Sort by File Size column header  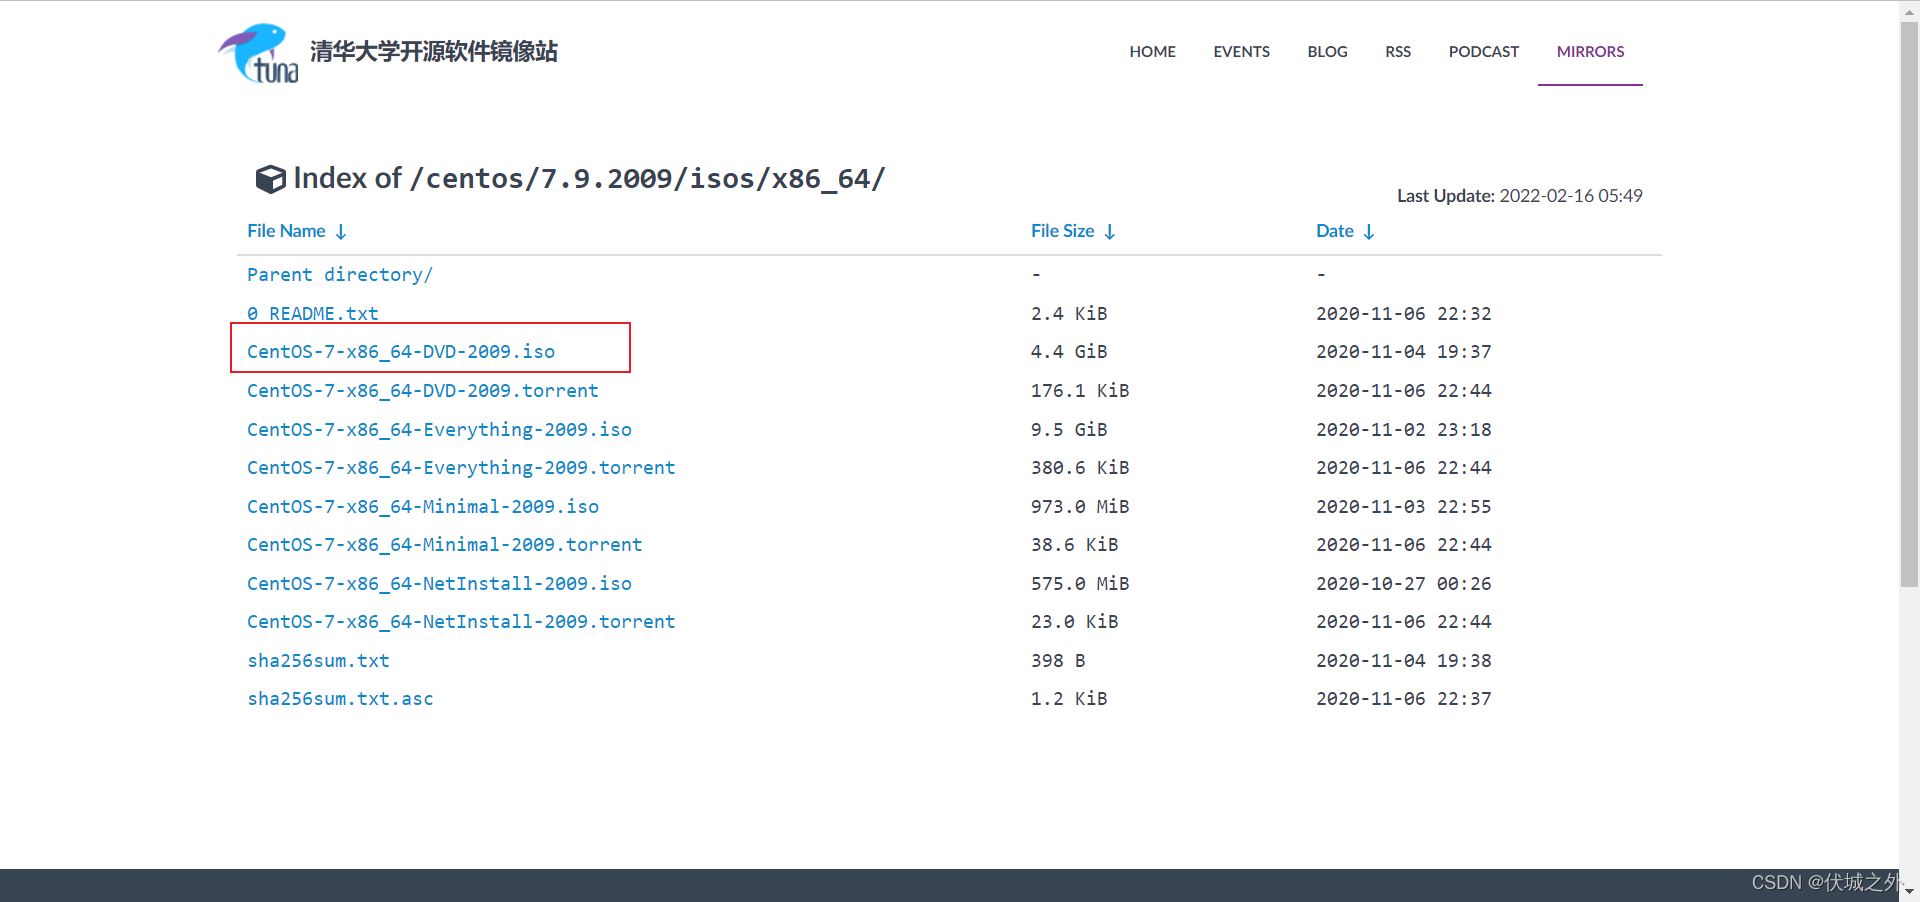(x=1062, y=231)
